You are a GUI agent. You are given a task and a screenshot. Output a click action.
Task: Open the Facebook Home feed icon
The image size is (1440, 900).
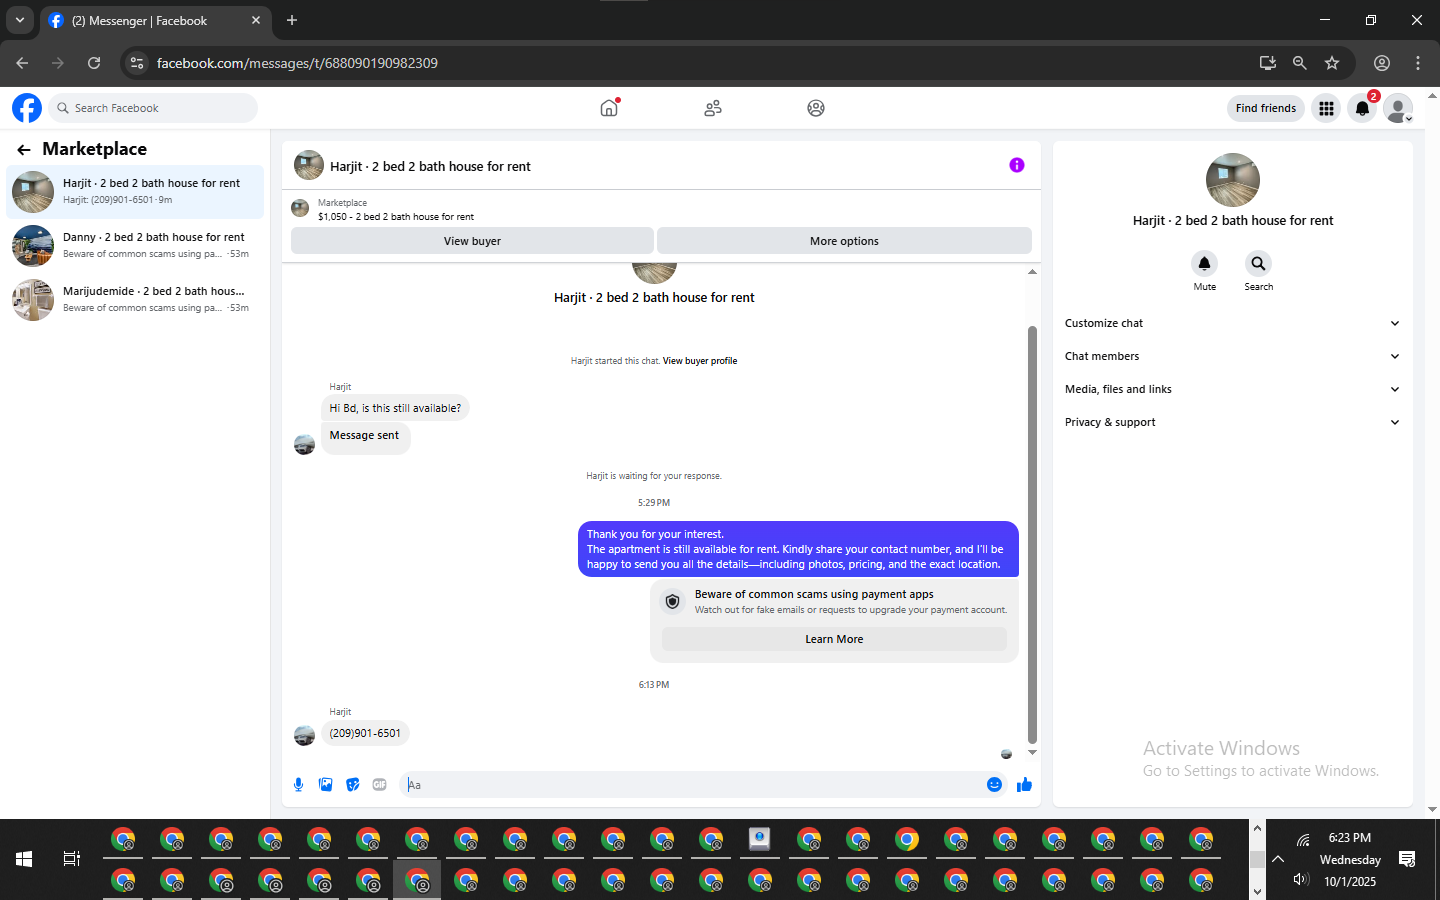[x=609, y=108]
